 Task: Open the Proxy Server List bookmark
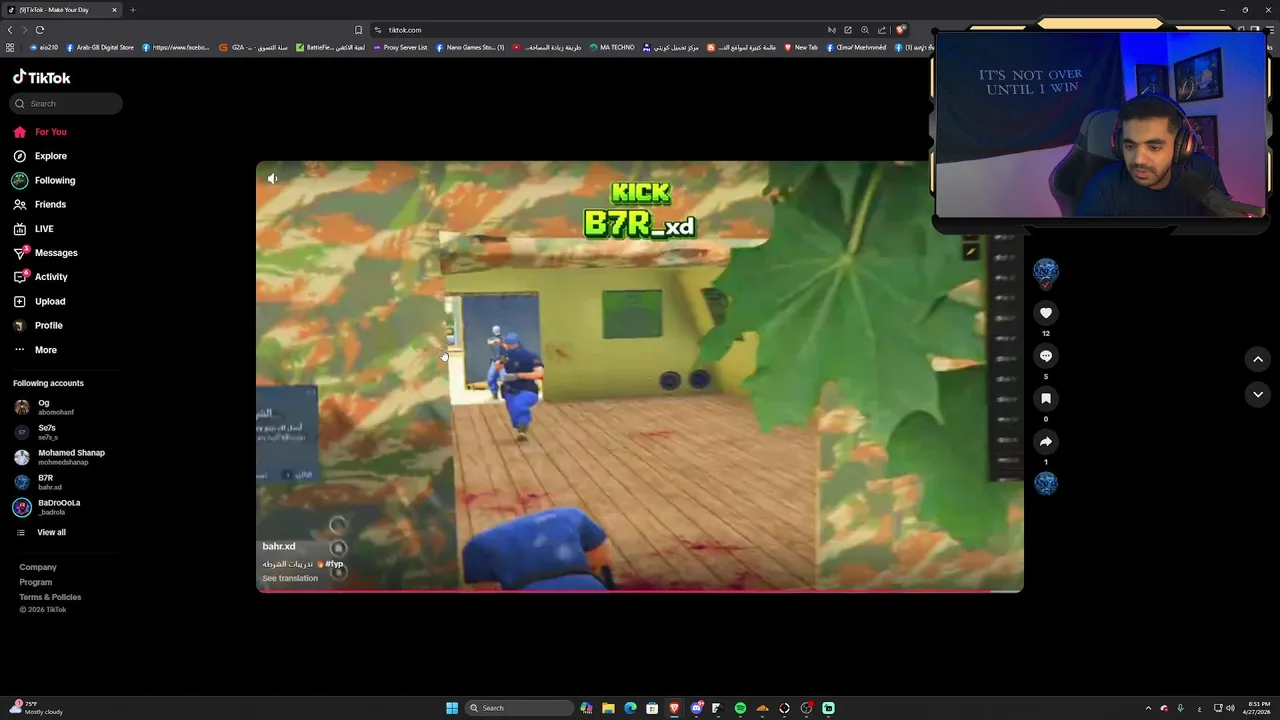[x=400, y=47]
